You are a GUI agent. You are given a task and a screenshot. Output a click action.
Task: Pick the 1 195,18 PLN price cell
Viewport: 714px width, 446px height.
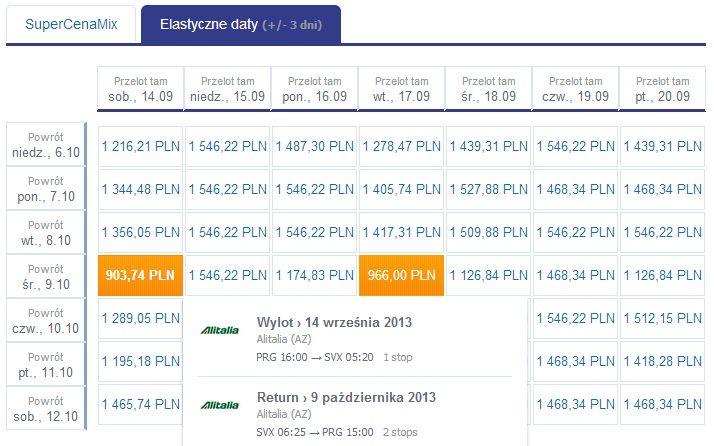coord(140,361)
